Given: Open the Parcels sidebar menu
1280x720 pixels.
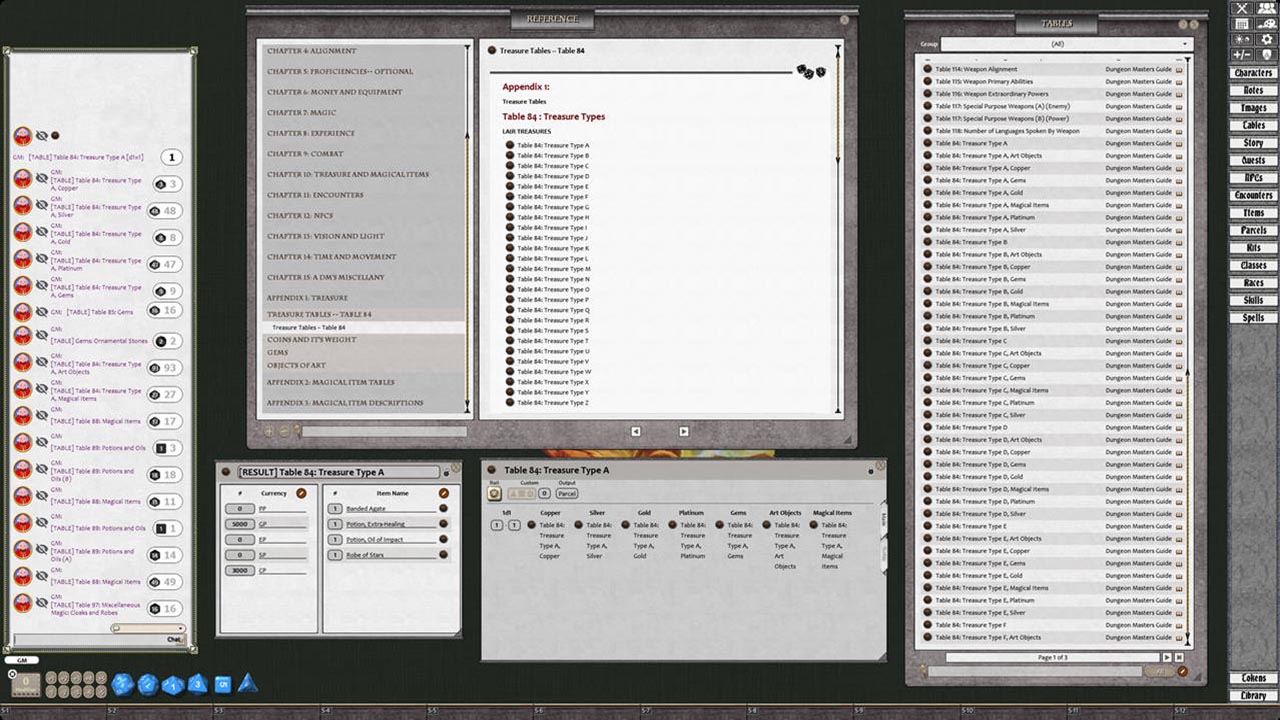Looking at the screenshot, I should (1252, 230).
